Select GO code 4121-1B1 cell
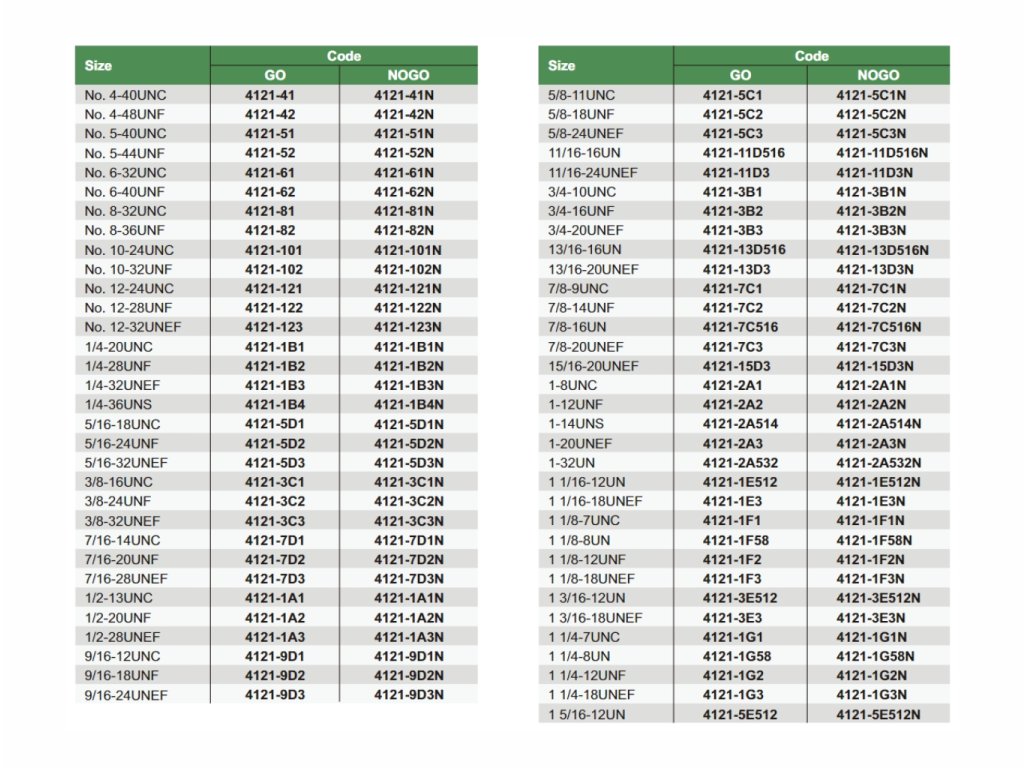The height and width of the screenshot is (768, 1024). coord(275,347)
